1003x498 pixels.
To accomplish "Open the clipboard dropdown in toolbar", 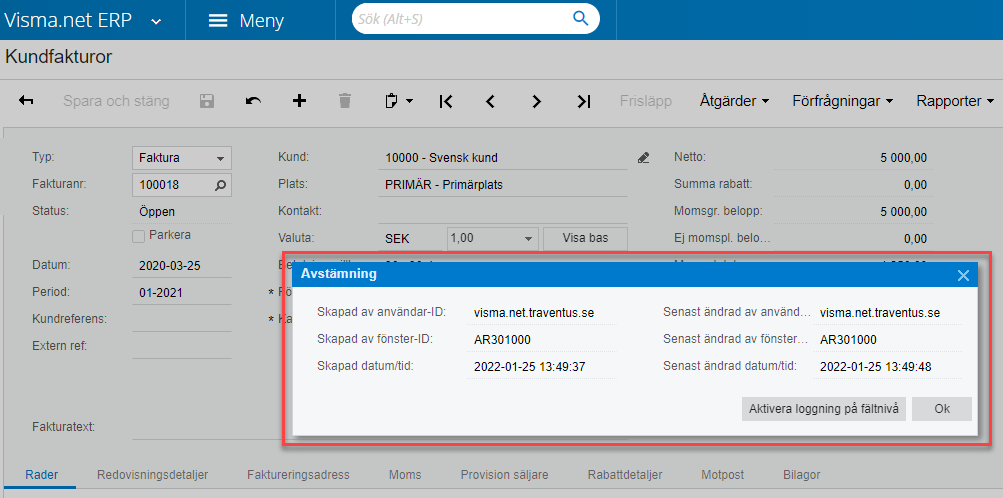I will [x=398, y=101].
